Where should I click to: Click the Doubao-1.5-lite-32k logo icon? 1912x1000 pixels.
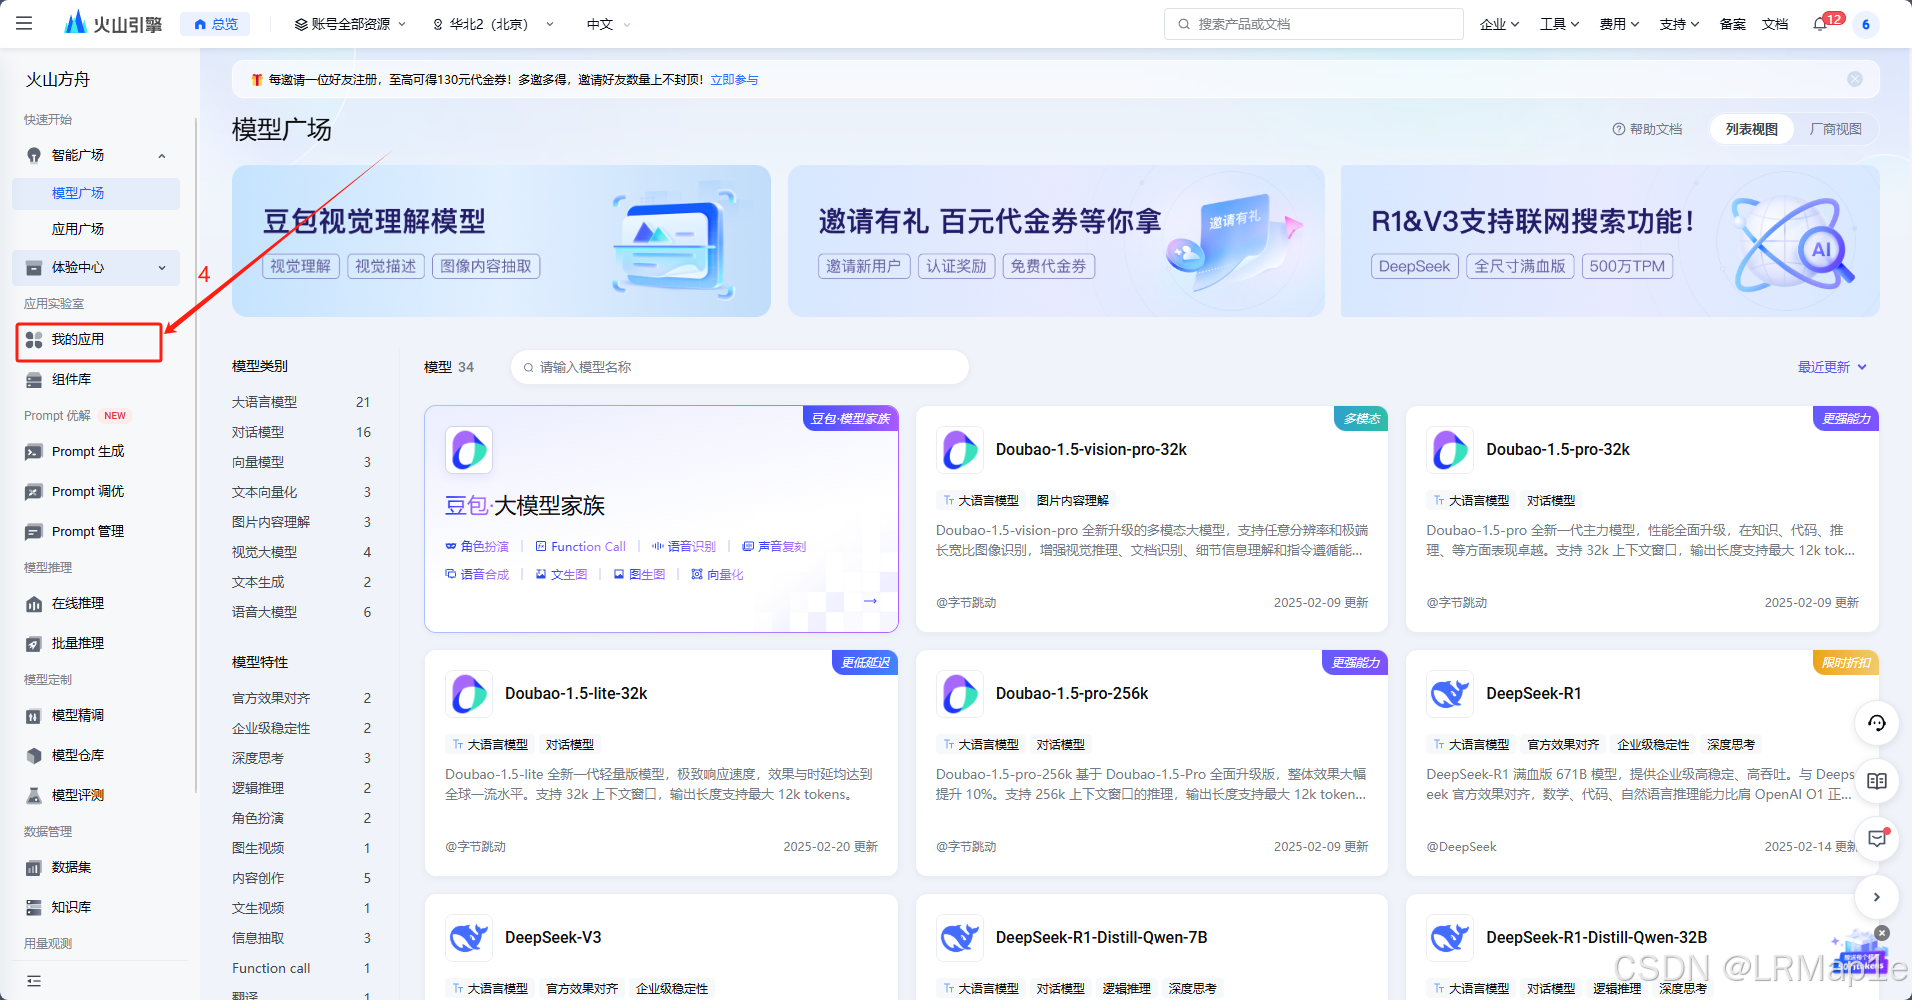click(469, 694)
